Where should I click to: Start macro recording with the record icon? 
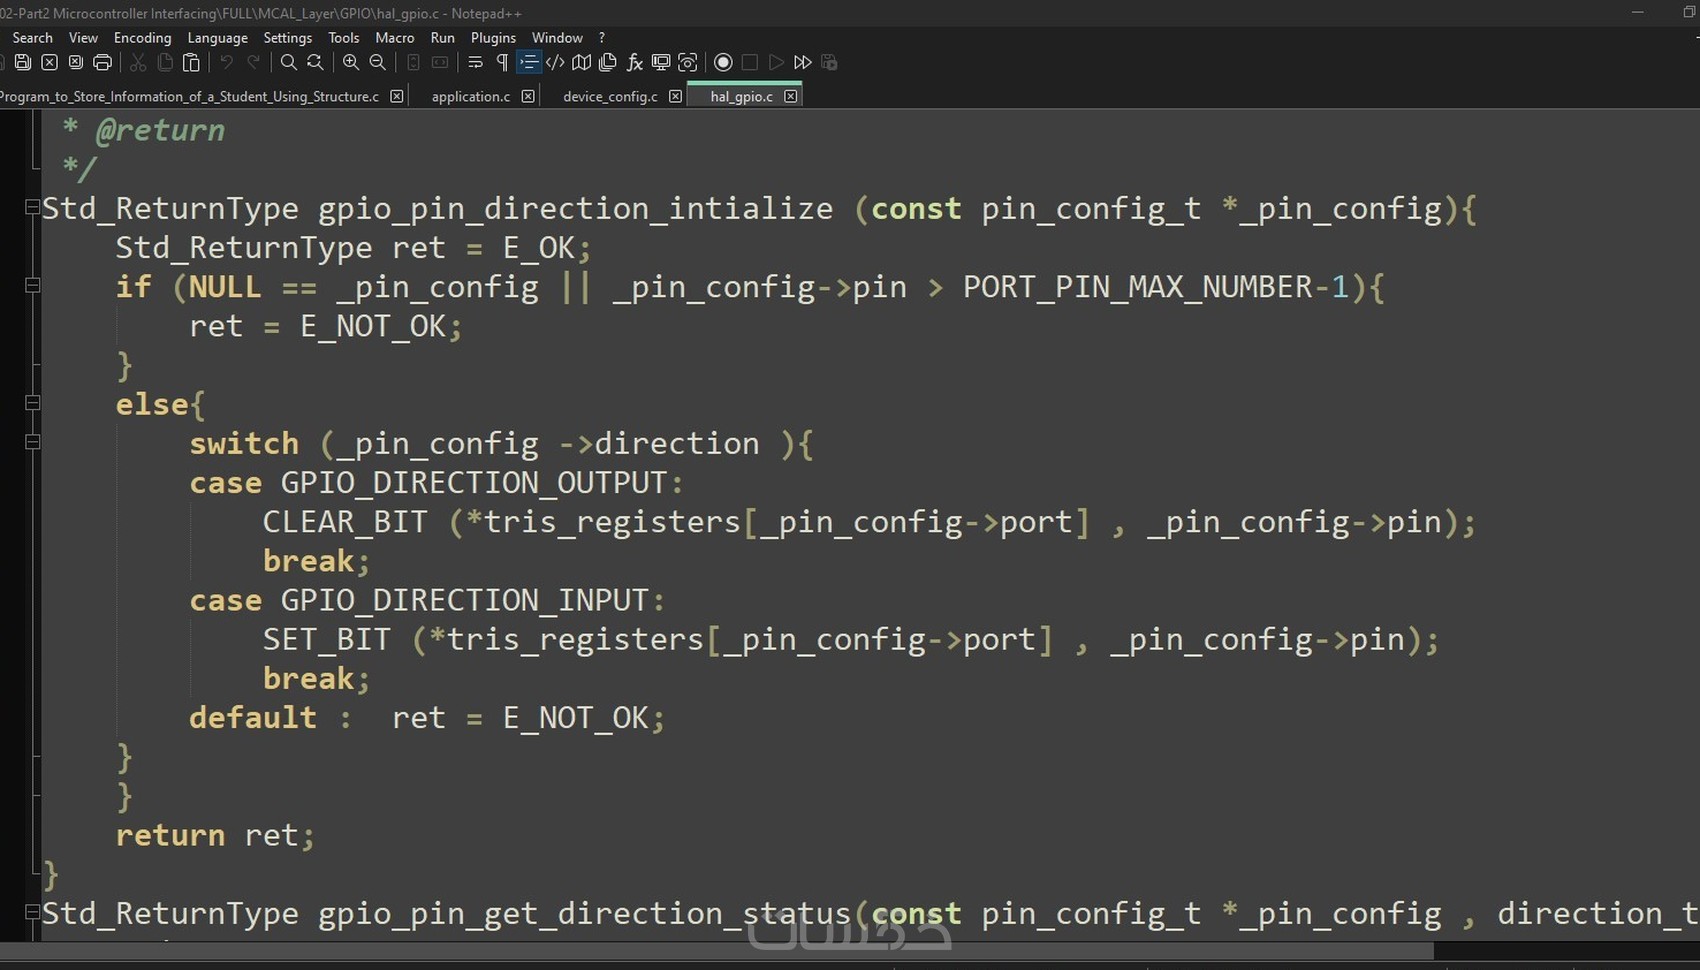click(x=723, y=62)
